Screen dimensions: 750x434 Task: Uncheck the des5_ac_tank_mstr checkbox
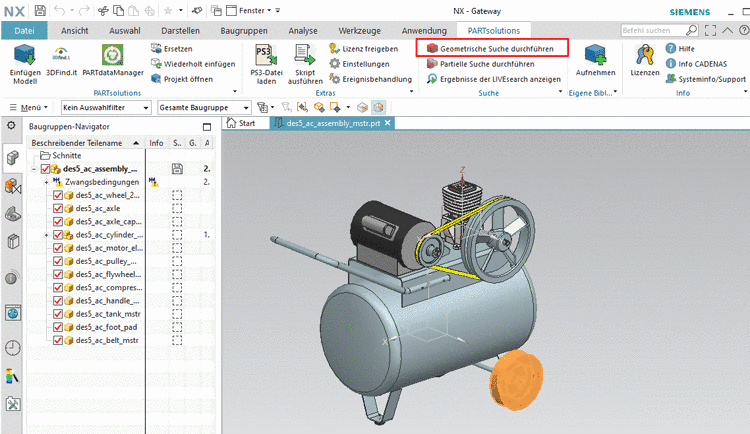(58, 314)
